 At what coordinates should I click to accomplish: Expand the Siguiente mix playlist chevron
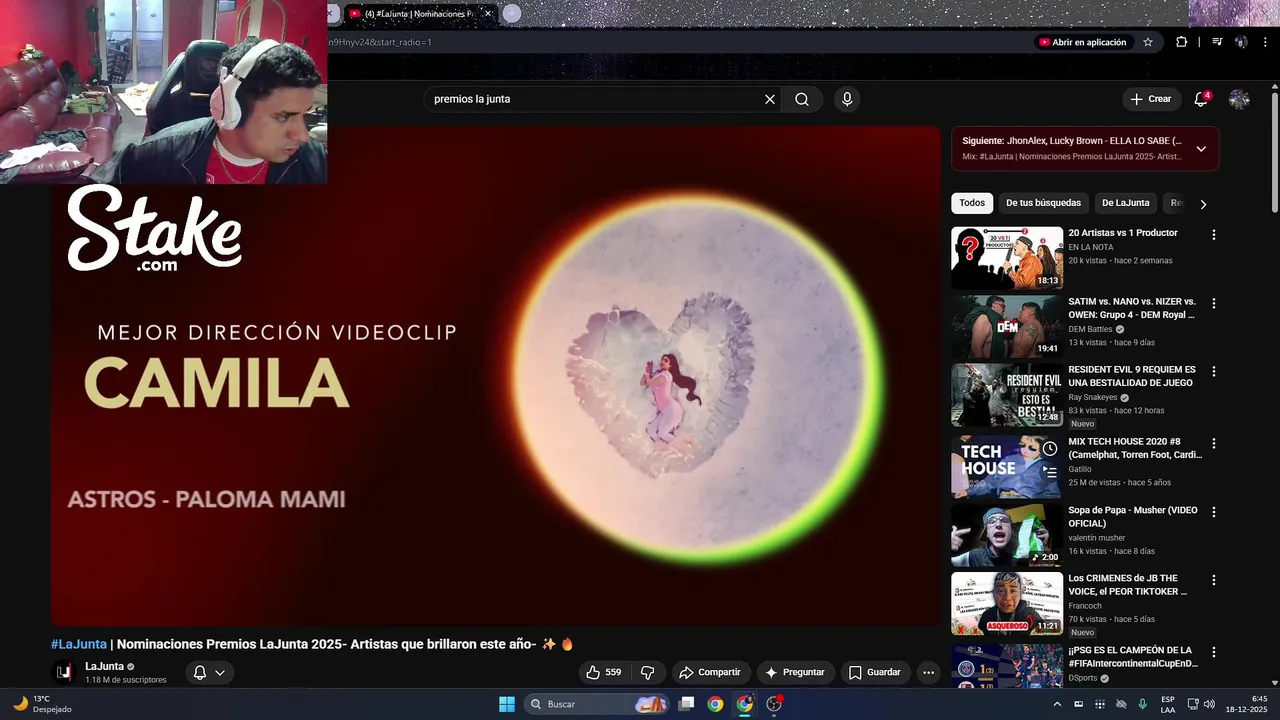pyautogui.click(x=1201, y=149)
